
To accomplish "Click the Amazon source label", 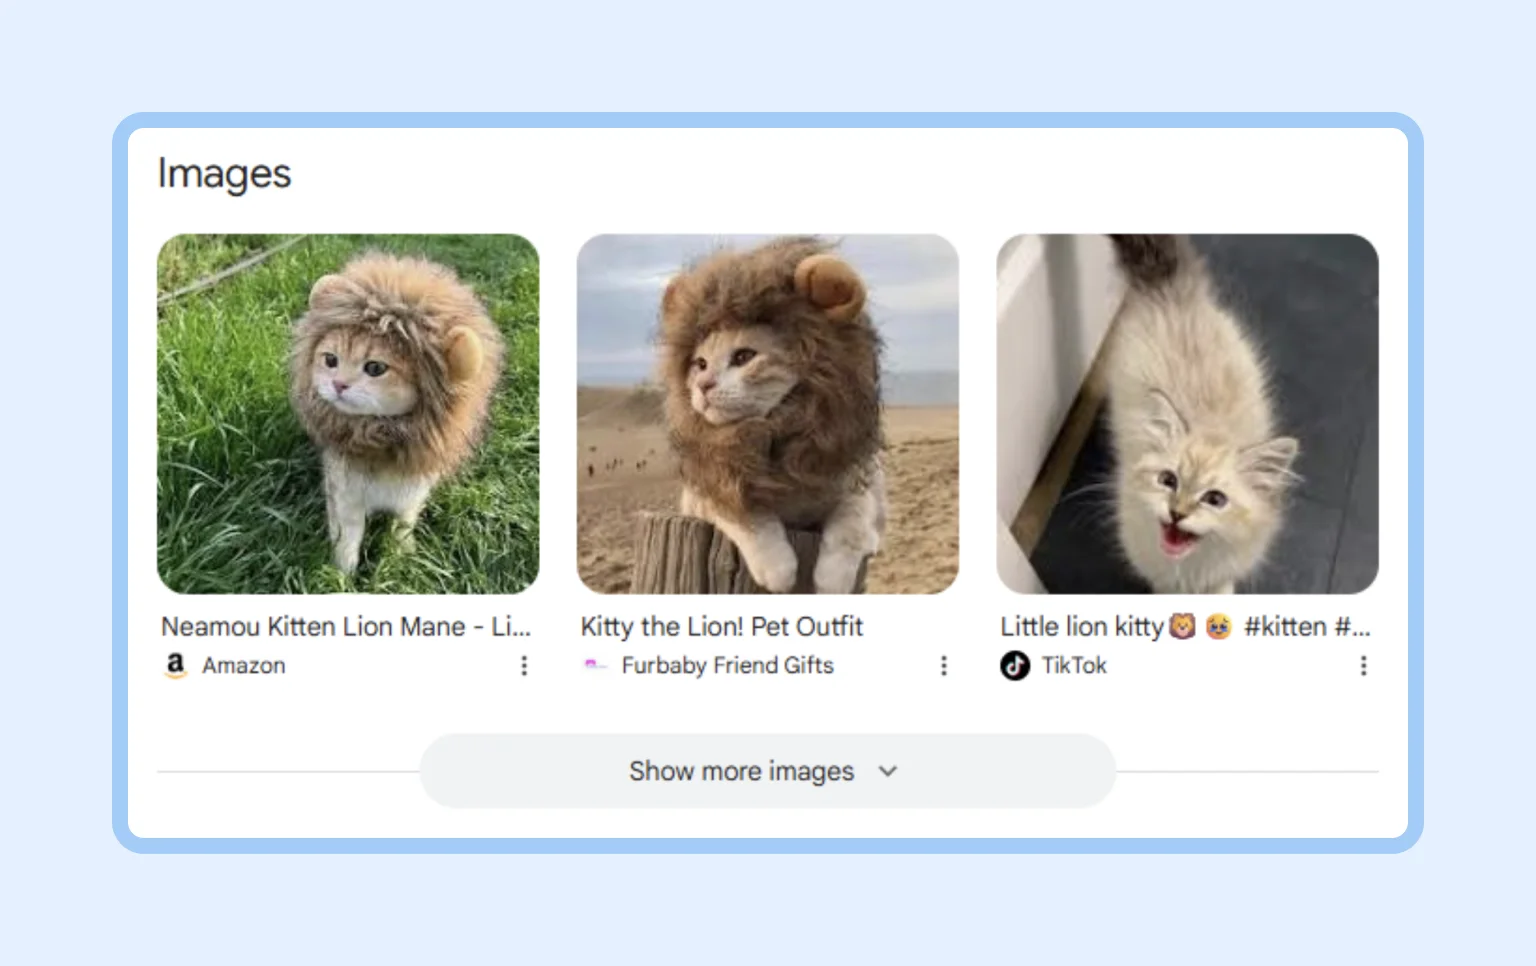I will click(243, 666).
